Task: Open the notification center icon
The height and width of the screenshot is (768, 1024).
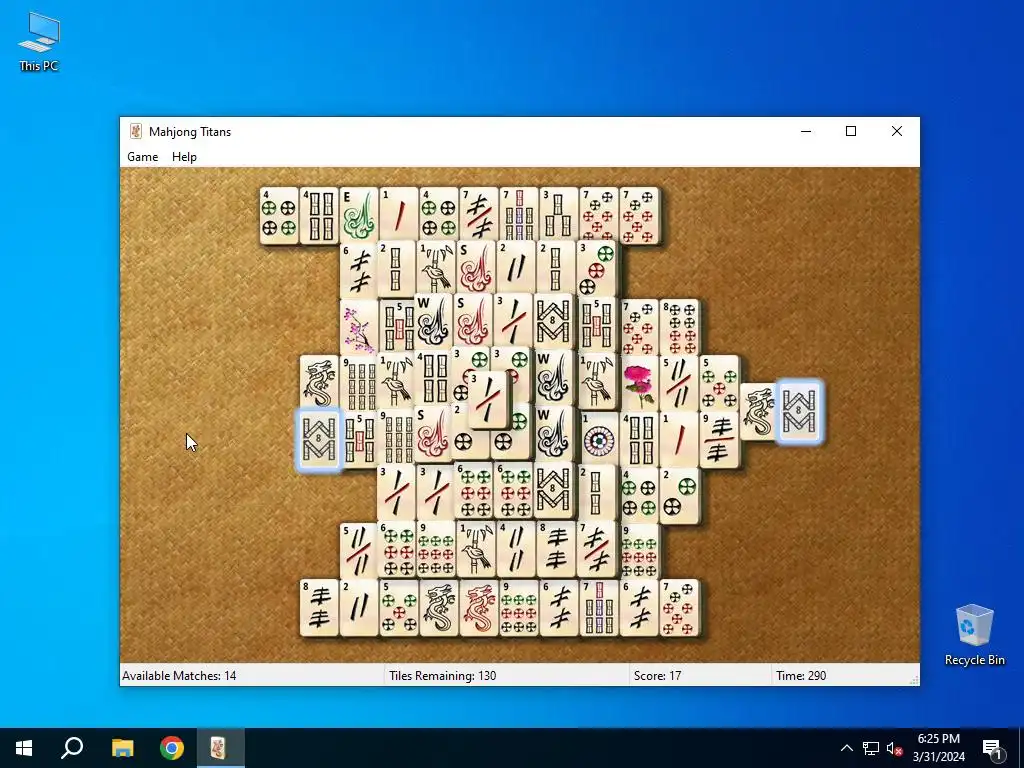Action: click(992, 748)
